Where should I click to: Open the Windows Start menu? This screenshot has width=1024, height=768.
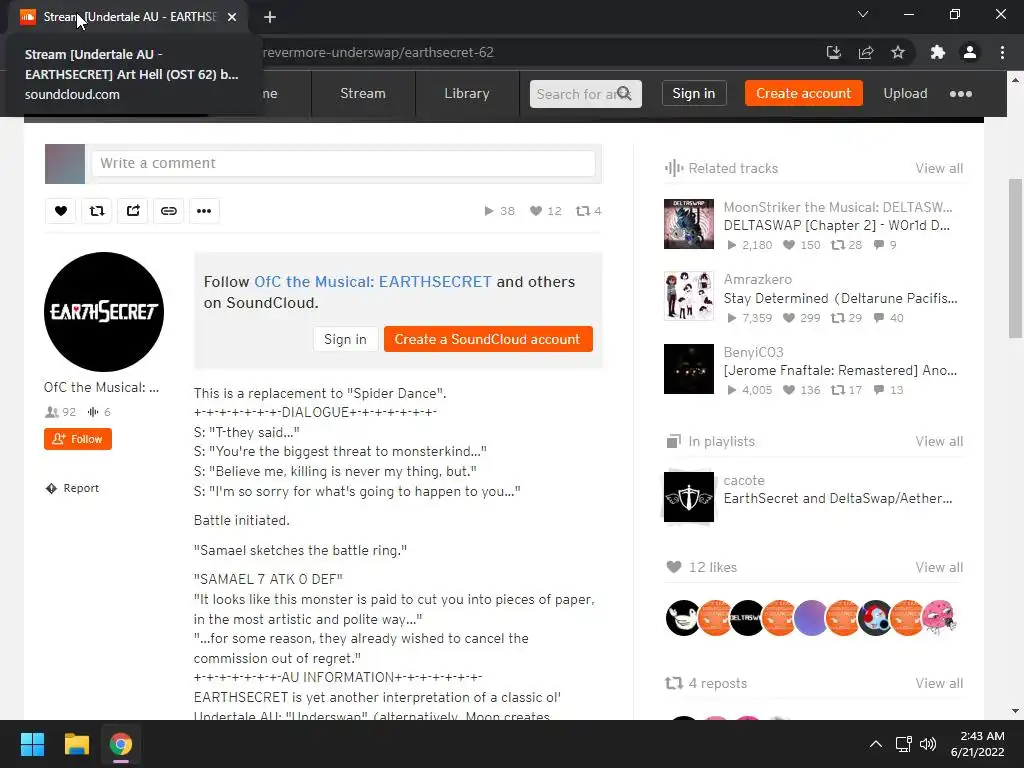[32, 744]
